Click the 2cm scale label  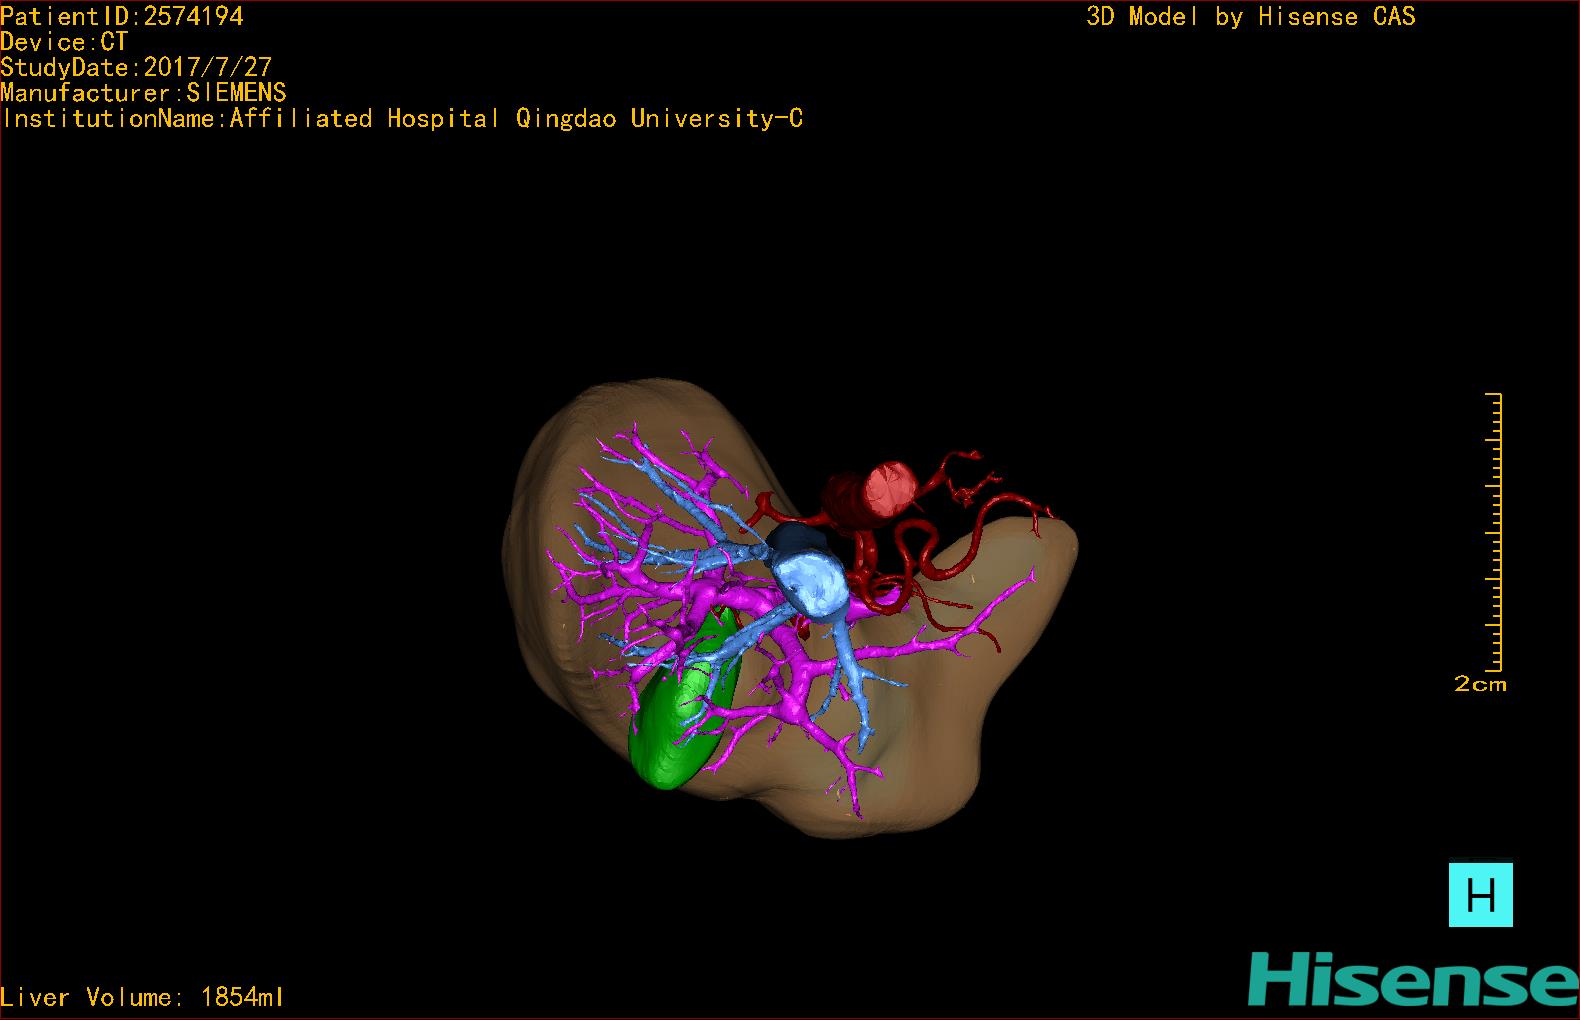coord(1480,684)
